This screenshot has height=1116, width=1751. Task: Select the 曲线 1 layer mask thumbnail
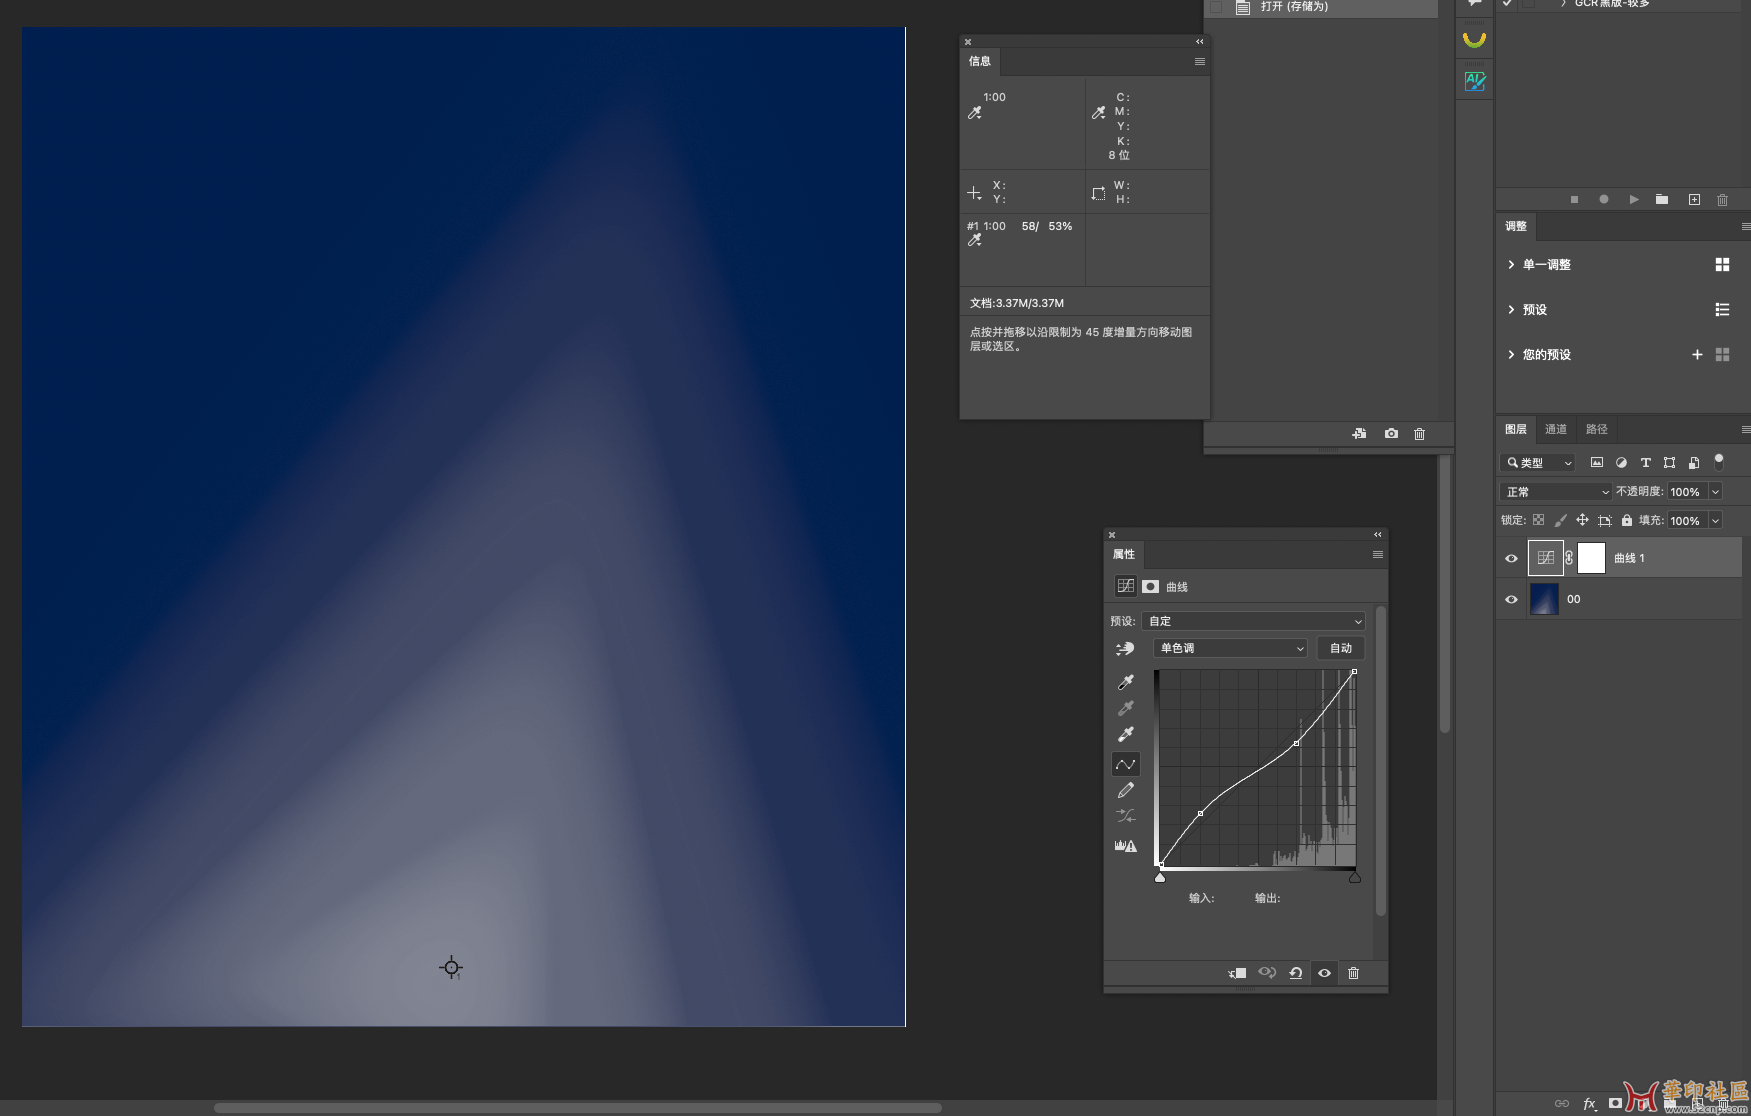point(1590,558)
